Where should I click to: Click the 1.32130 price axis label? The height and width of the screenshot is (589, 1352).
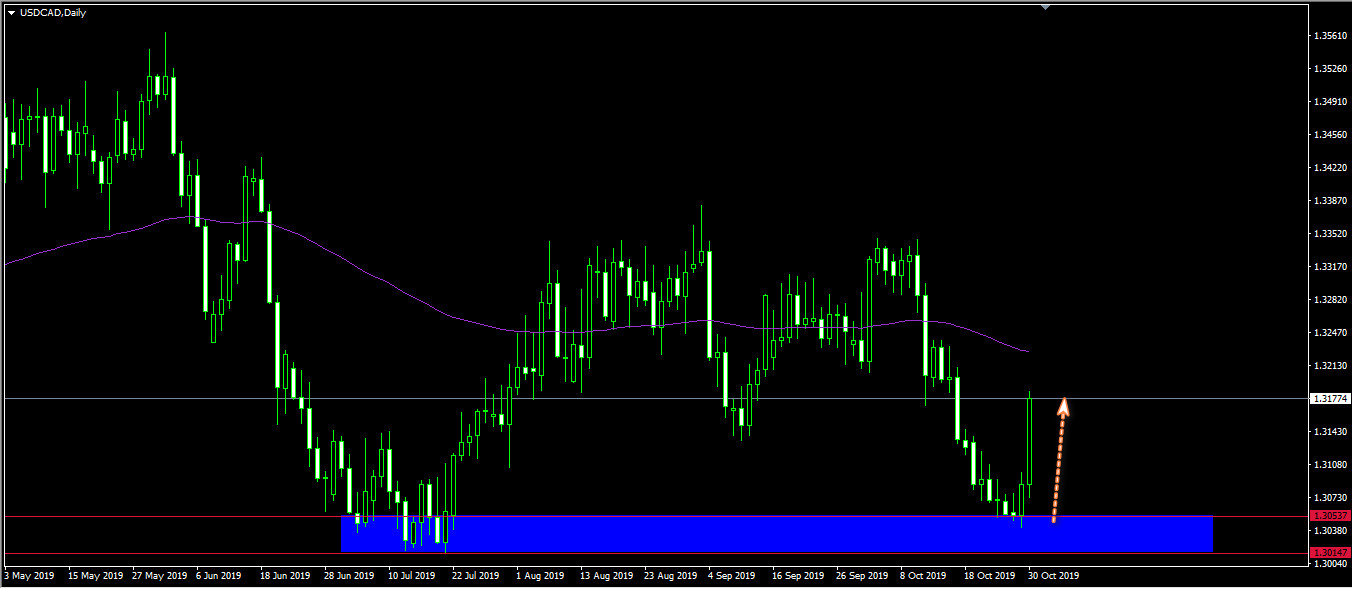point(1330,366)
